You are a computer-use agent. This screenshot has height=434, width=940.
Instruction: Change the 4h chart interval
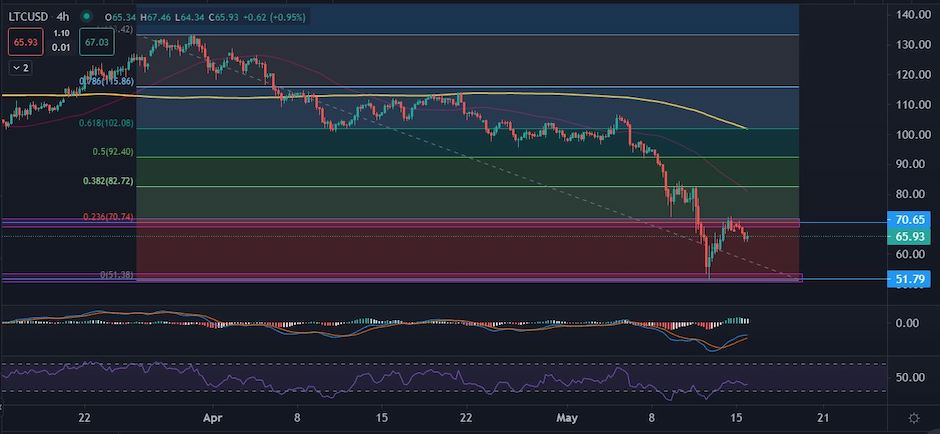click(65, 17)
